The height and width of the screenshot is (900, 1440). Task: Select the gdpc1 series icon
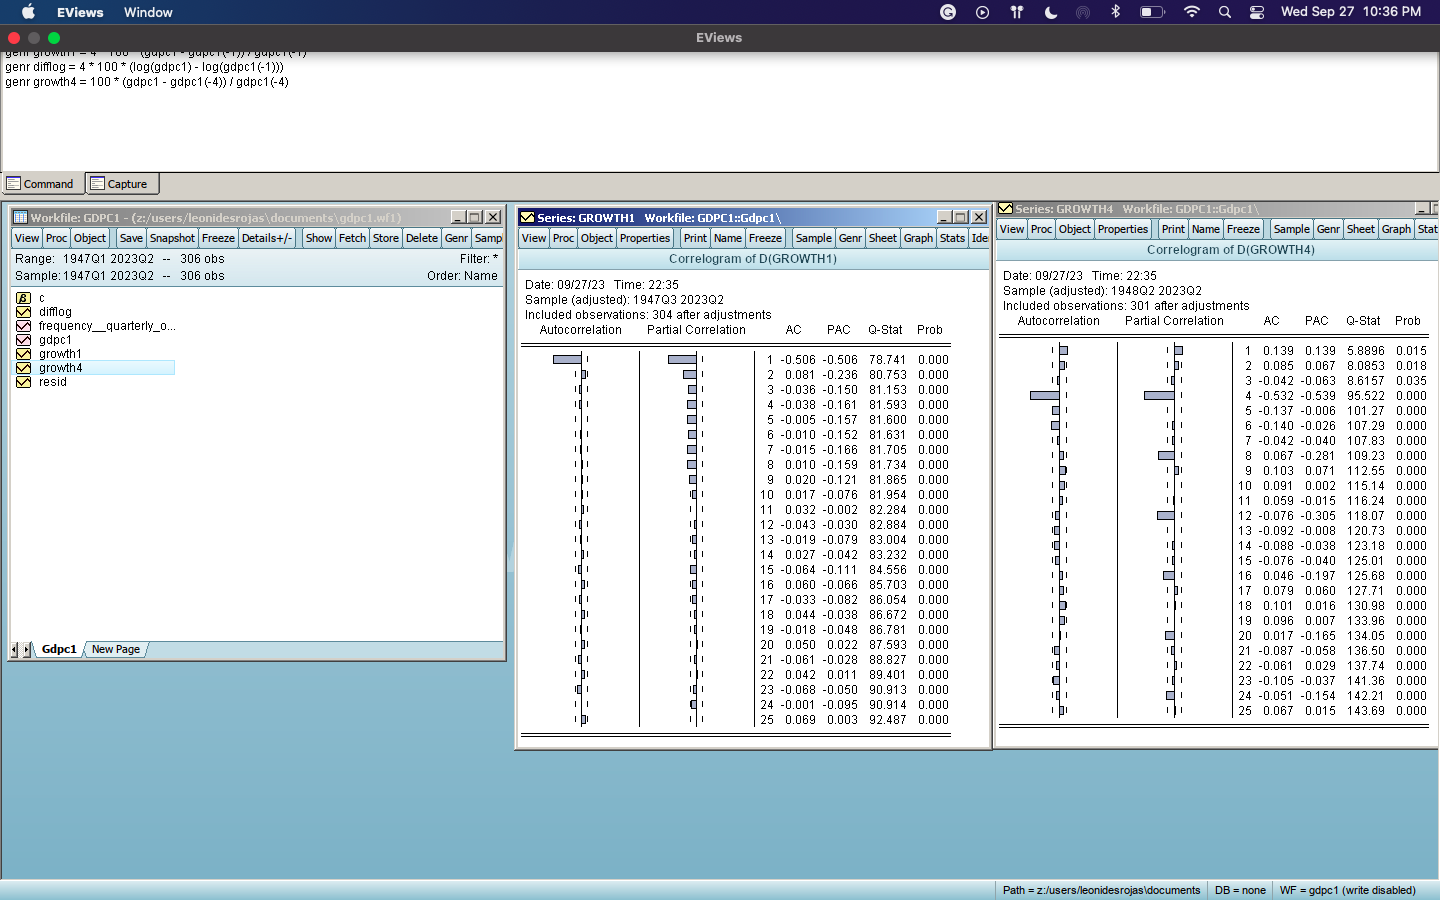pos(23,339)
